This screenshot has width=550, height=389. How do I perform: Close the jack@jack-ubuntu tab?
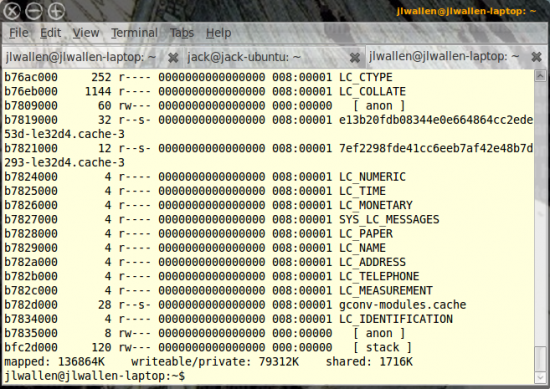(x=355, y=58)
